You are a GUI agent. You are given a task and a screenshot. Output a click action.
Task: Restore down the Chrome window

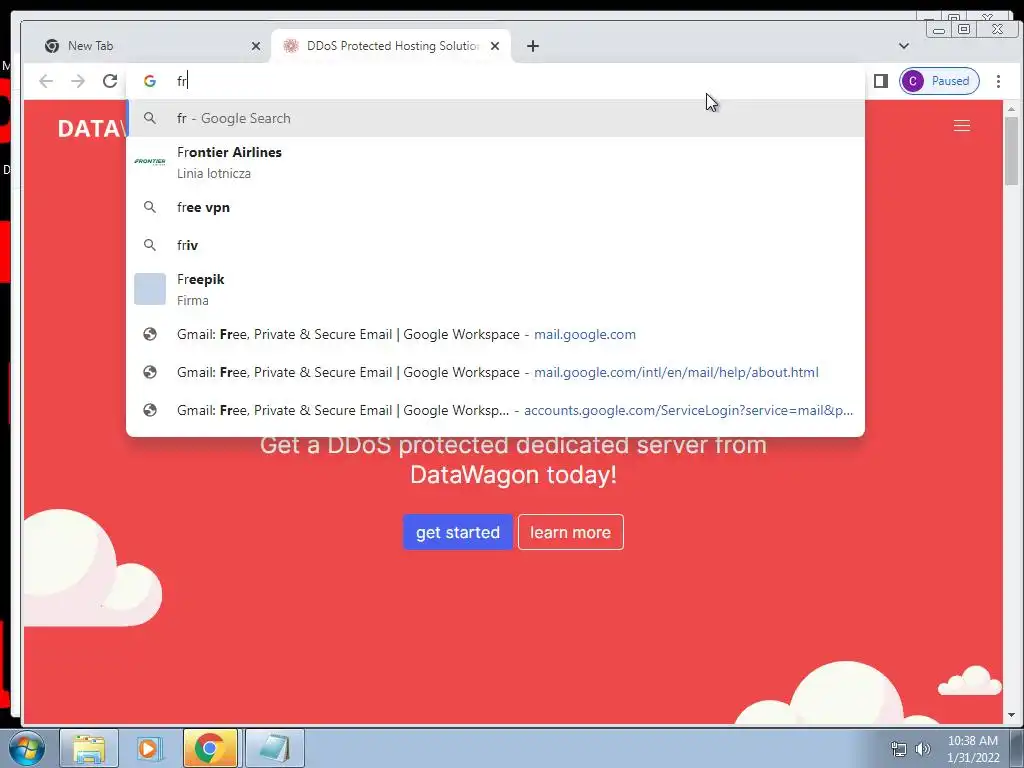[963, 29]
